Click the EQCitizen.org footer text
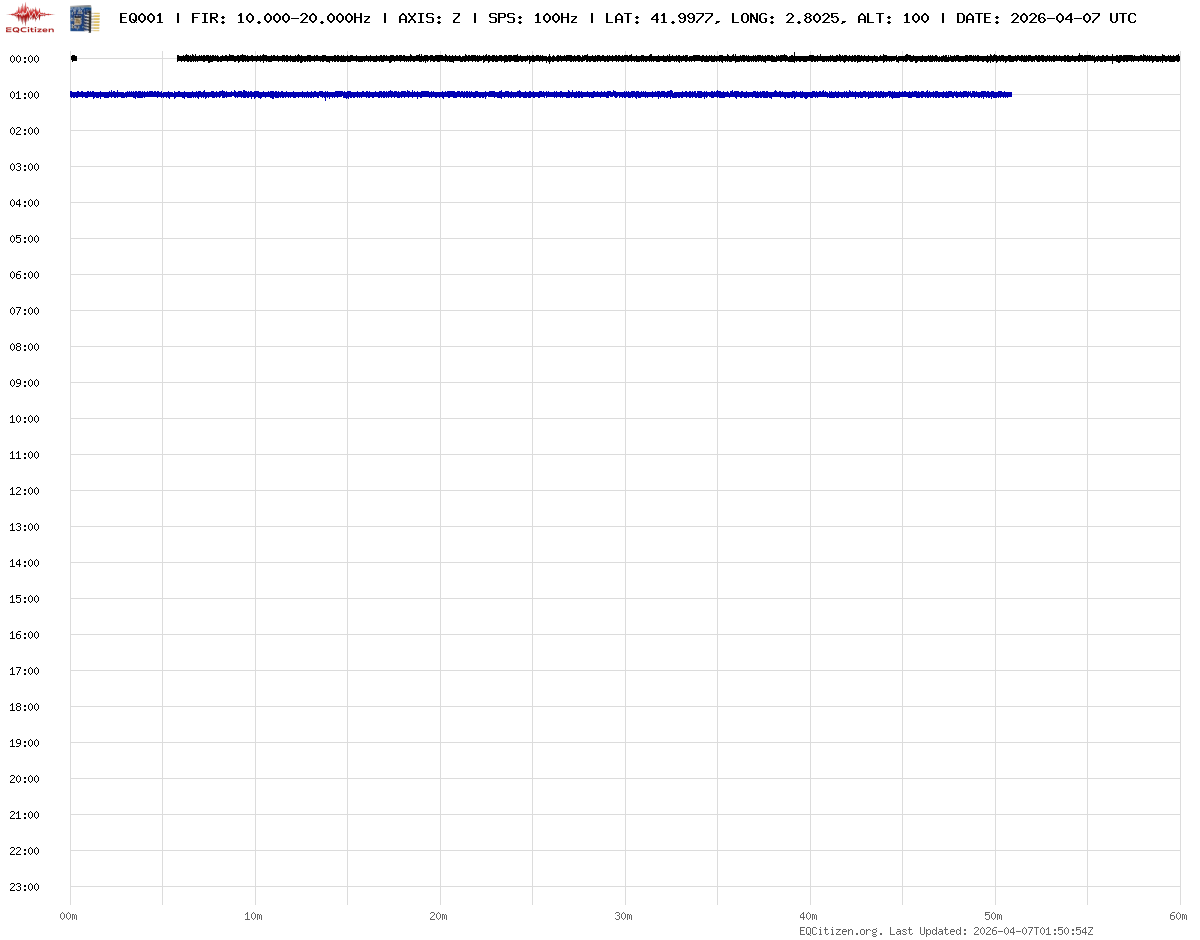1200x940 pixels. tap(840, 931)
